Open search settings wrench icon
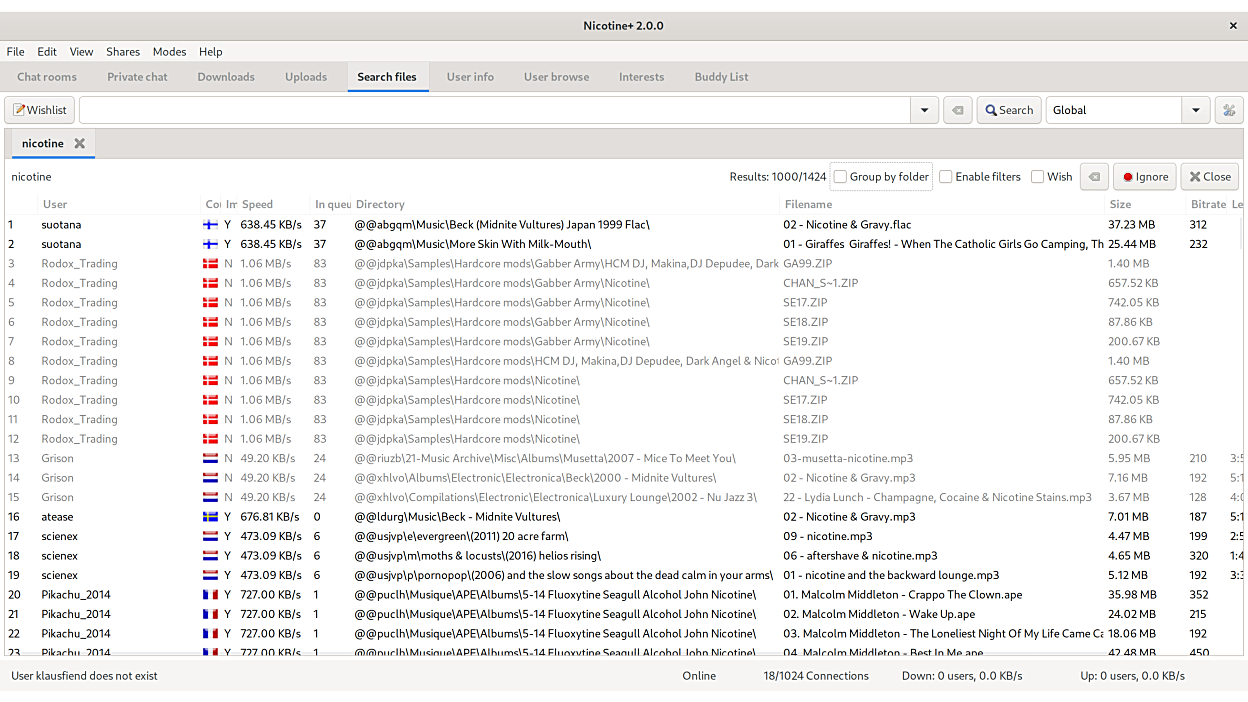Screen dimensions: 1248x702 (x=1229, y=110)
